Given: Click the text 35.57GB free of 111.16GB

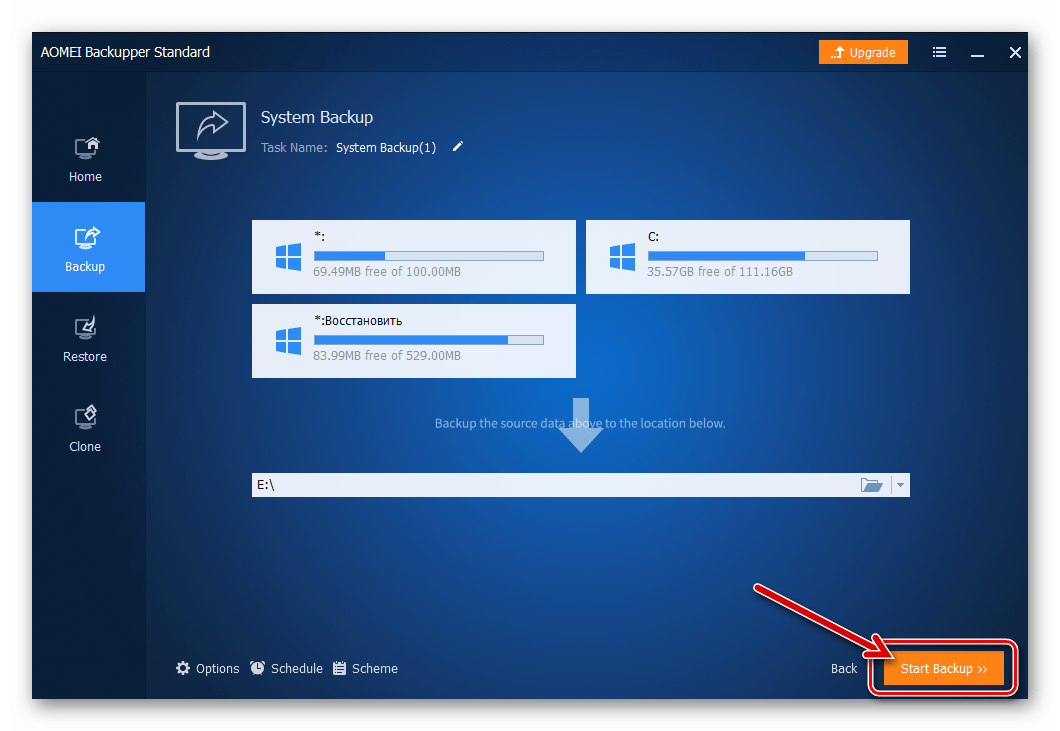Looking at the screenshot, I should click(720, 272).
